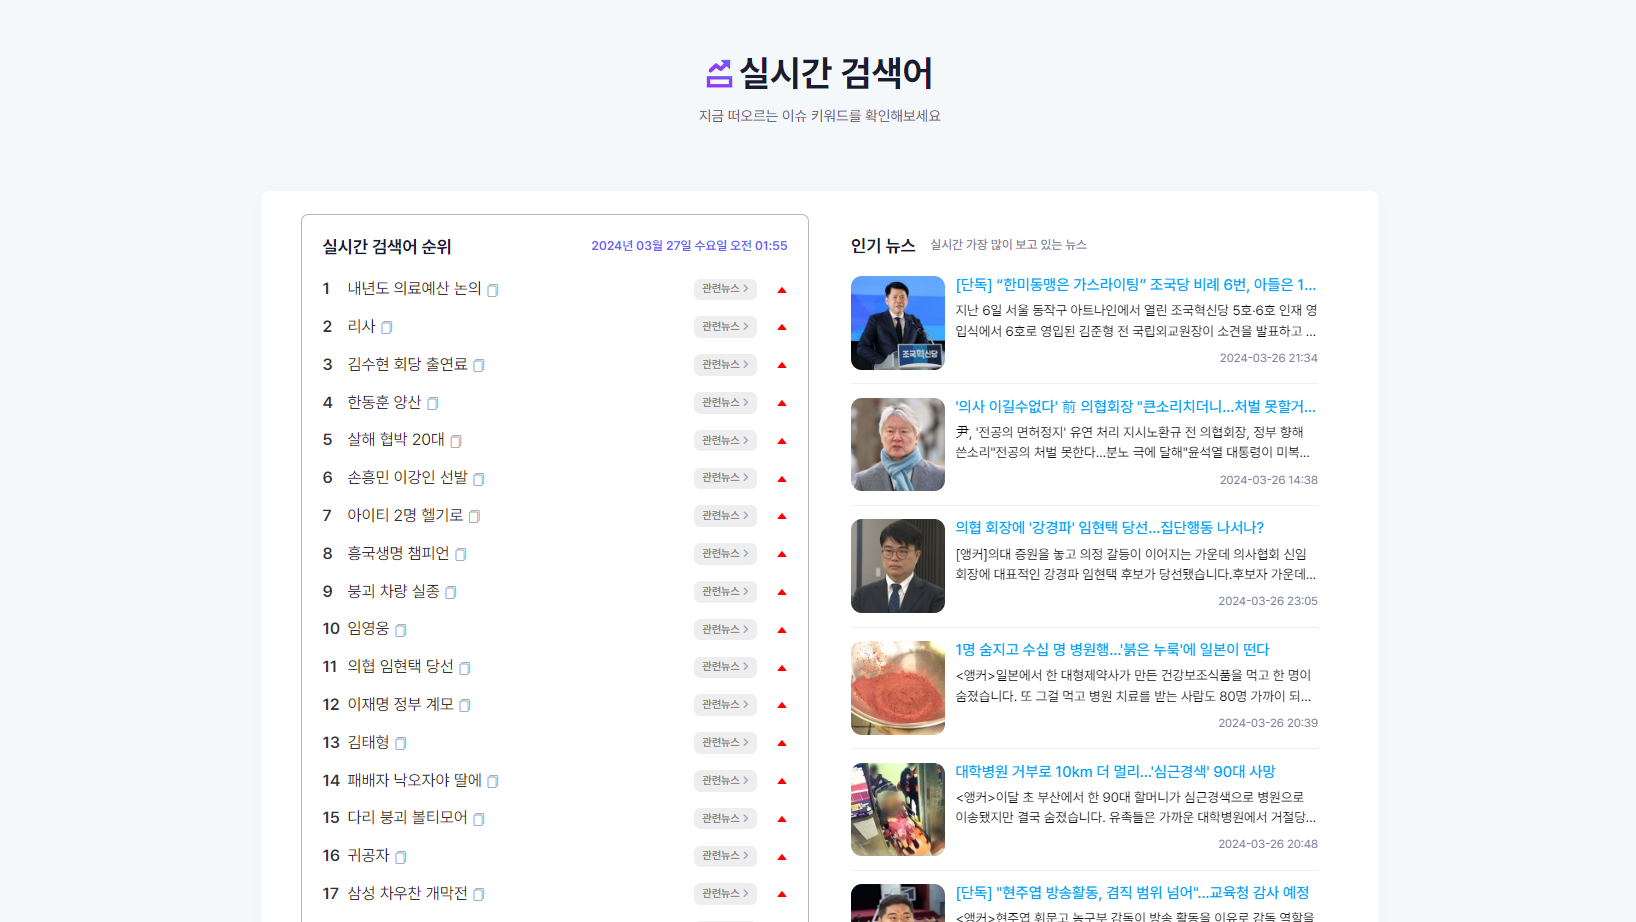1636x922 pixels.
Task: Select the "실시간 검색어 순위" section header
Action: (x=386, y=247)
